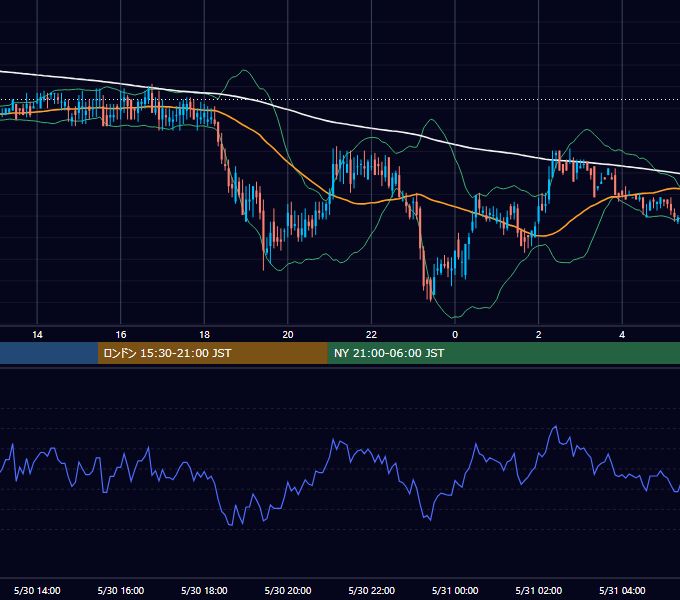This screenshot has height=600, width=680.
Task: Click the 20 hour axis label
Action: coord(288,335)
